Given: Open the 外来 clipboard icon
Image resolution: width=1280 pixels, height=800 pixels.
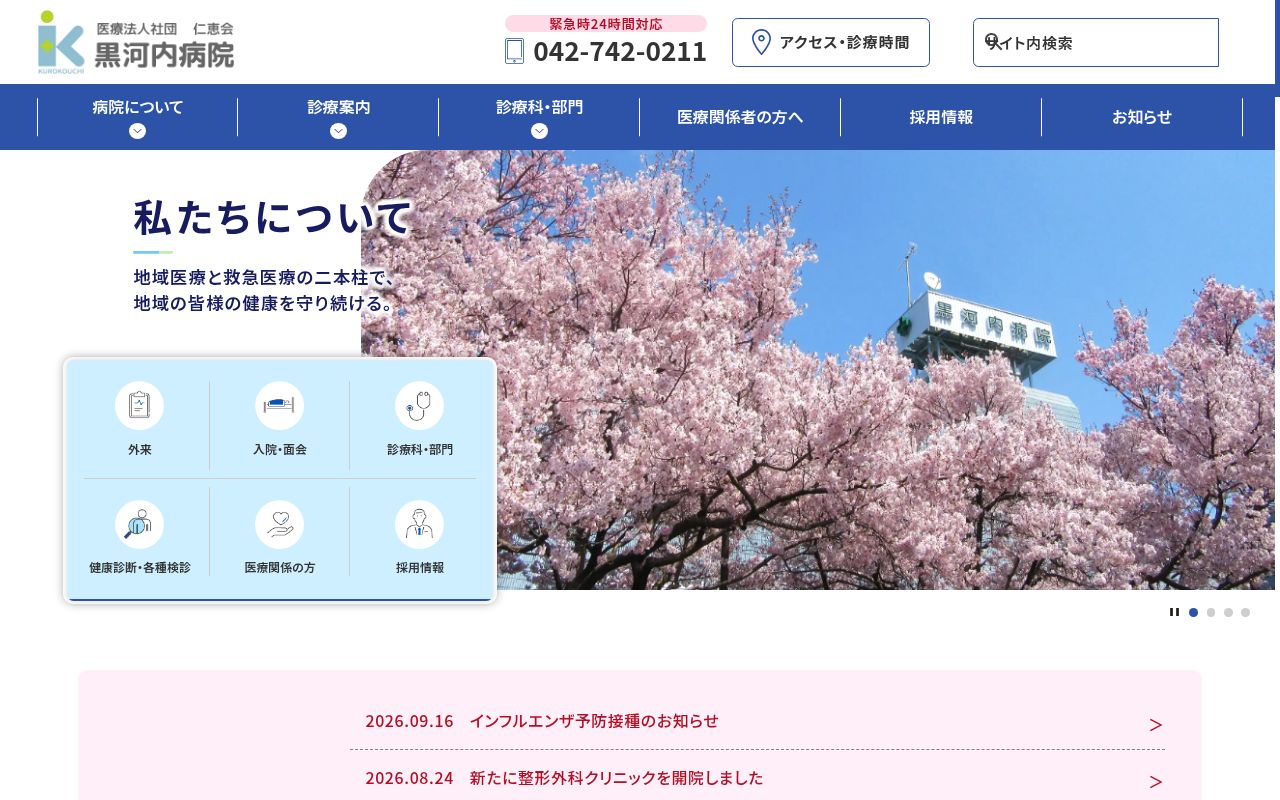Looking at the screenshot, I should pyautogui.click(x=139, y=405).
